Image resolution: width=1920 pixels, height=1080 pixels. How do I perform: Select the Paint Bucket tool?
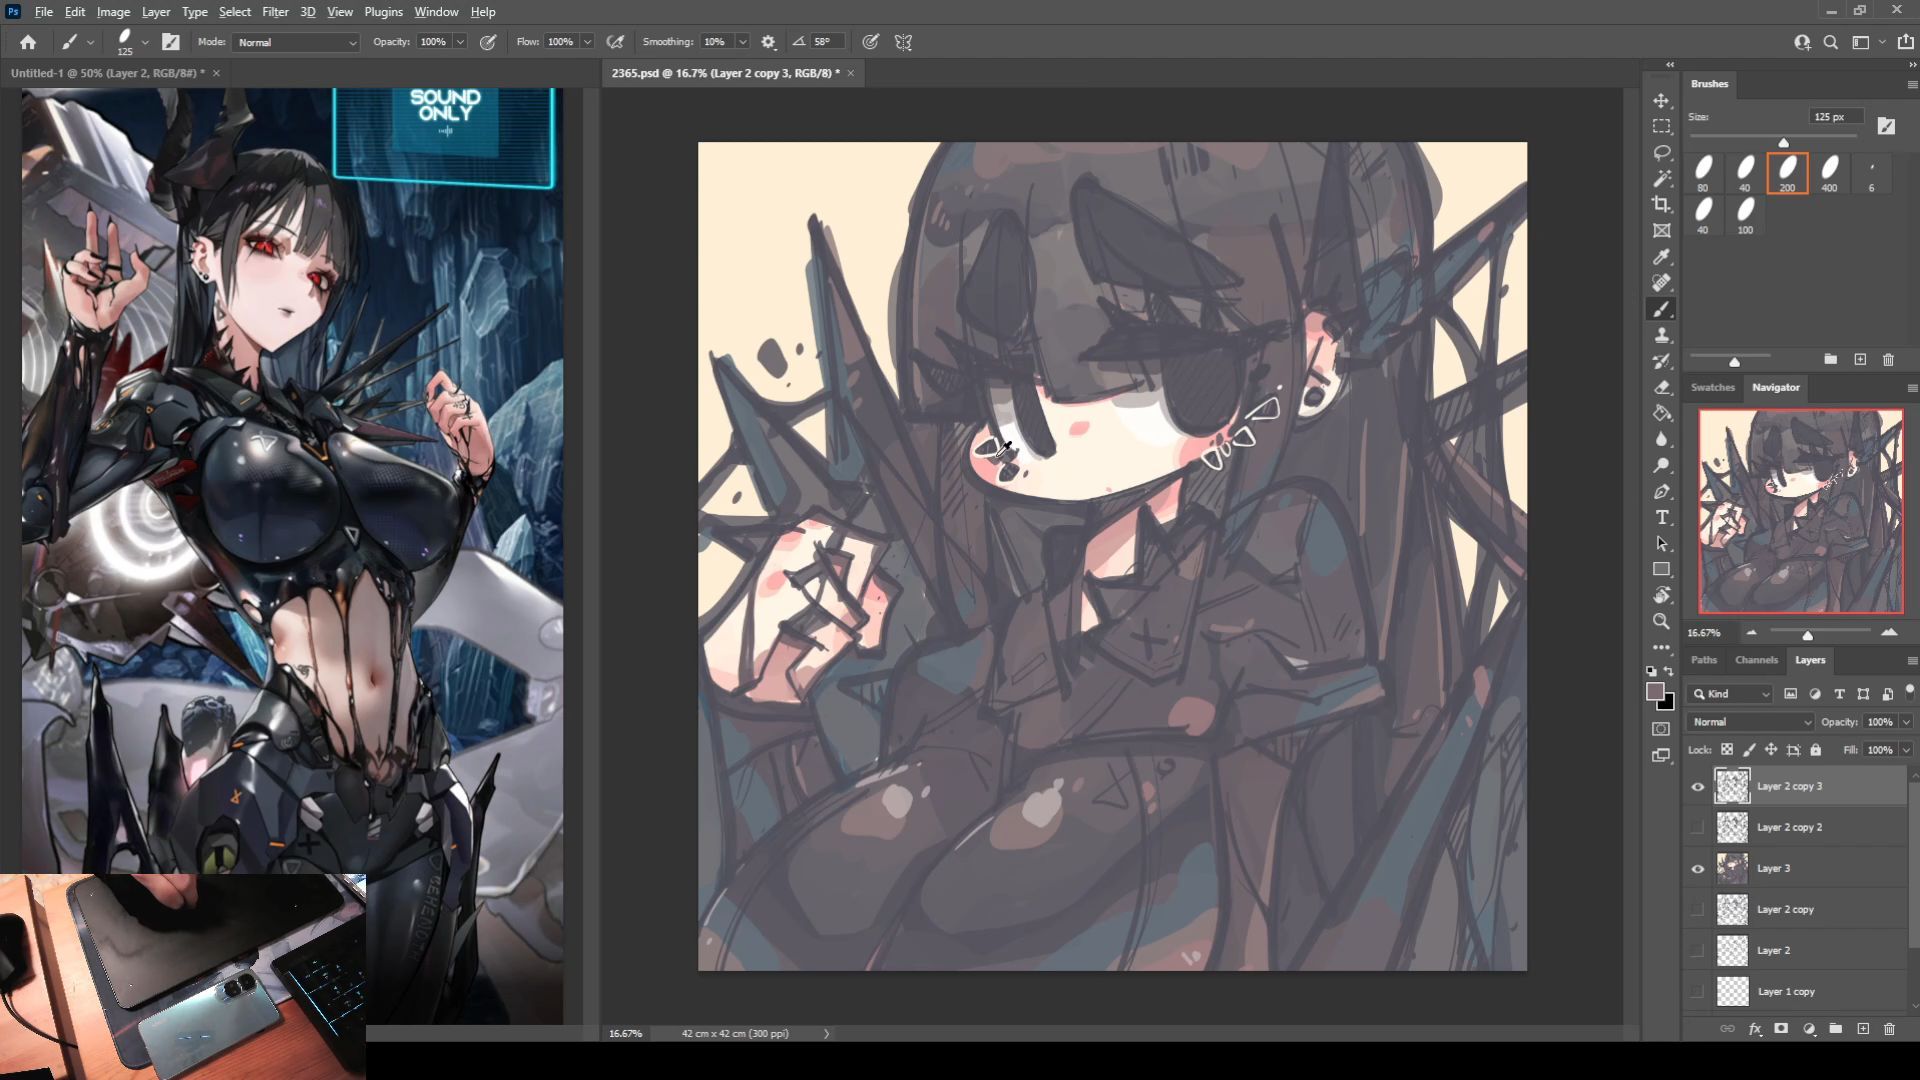coord(1661,414)
